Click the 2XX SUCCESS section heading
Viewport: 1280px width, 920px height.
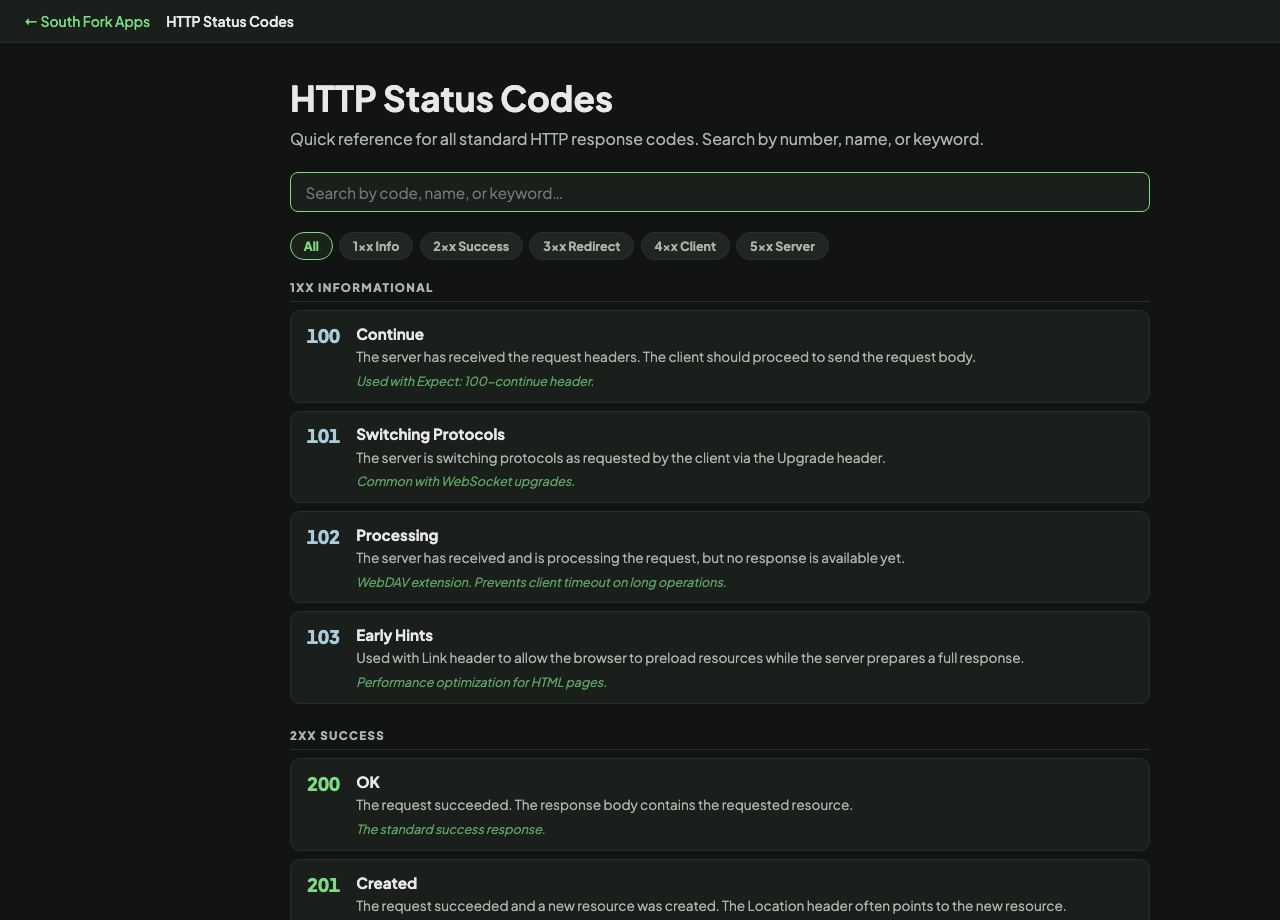337,736
